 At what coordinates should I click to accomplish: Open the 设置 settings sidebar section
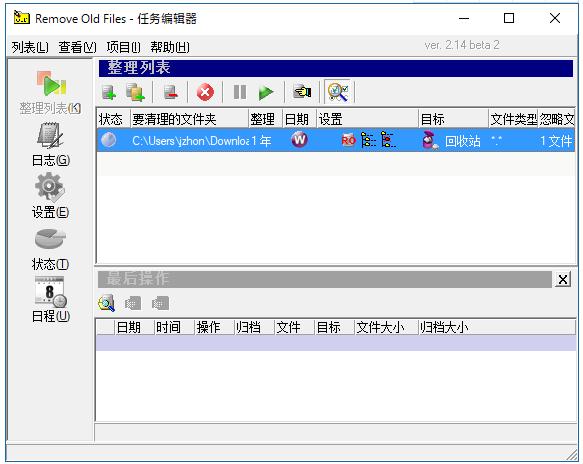(x=51, y=196)
